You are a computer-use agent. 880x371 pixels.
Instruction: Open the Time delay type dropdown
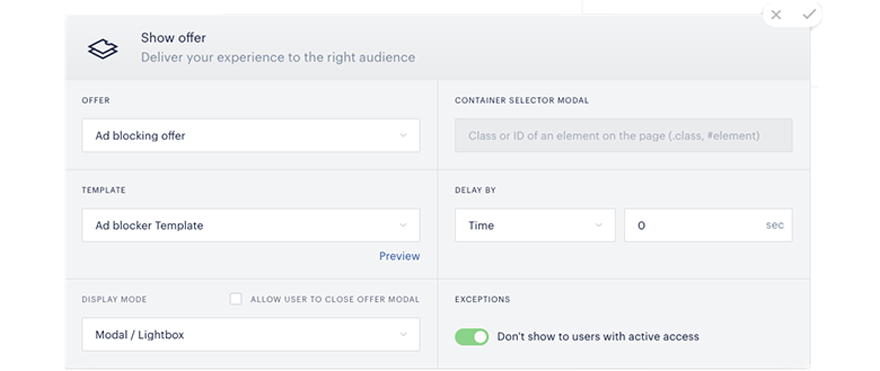point(535,226)
